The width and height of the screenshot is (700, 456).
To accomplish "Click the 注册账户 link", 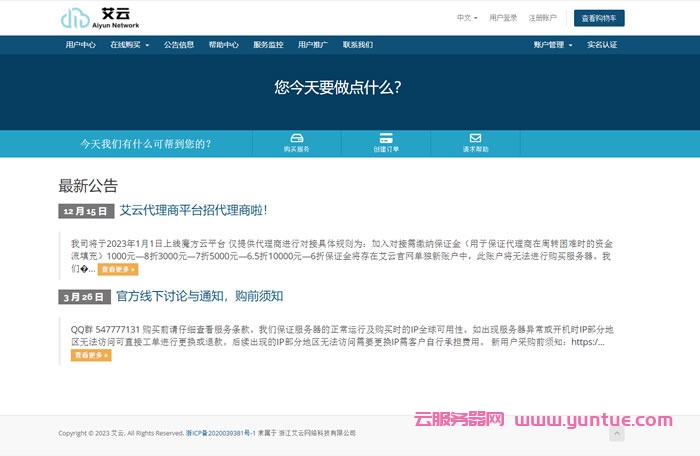I will pyautogui.click(x=543, y=18).
